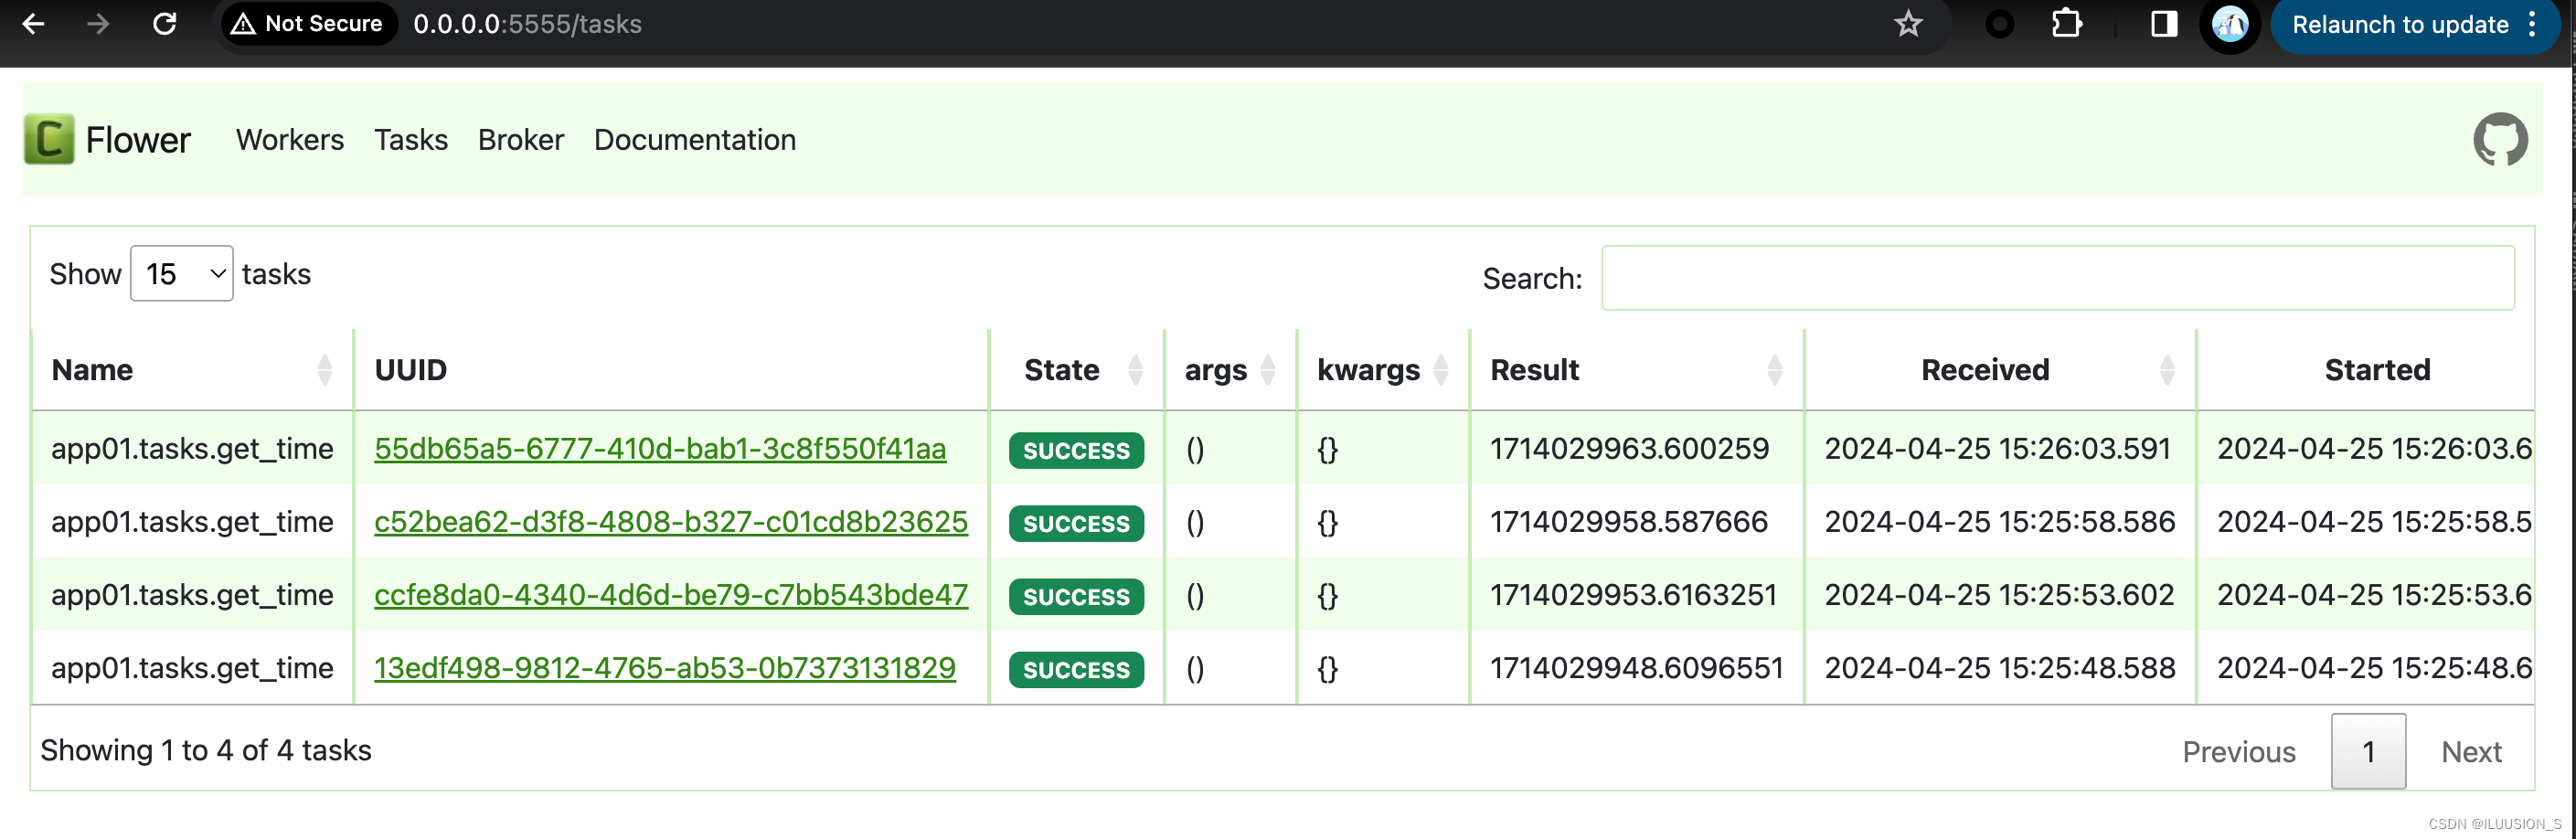The image size is (2576, 839).
Task: Open the browser extensions puzzle icon
Action: pos(2066,24)
